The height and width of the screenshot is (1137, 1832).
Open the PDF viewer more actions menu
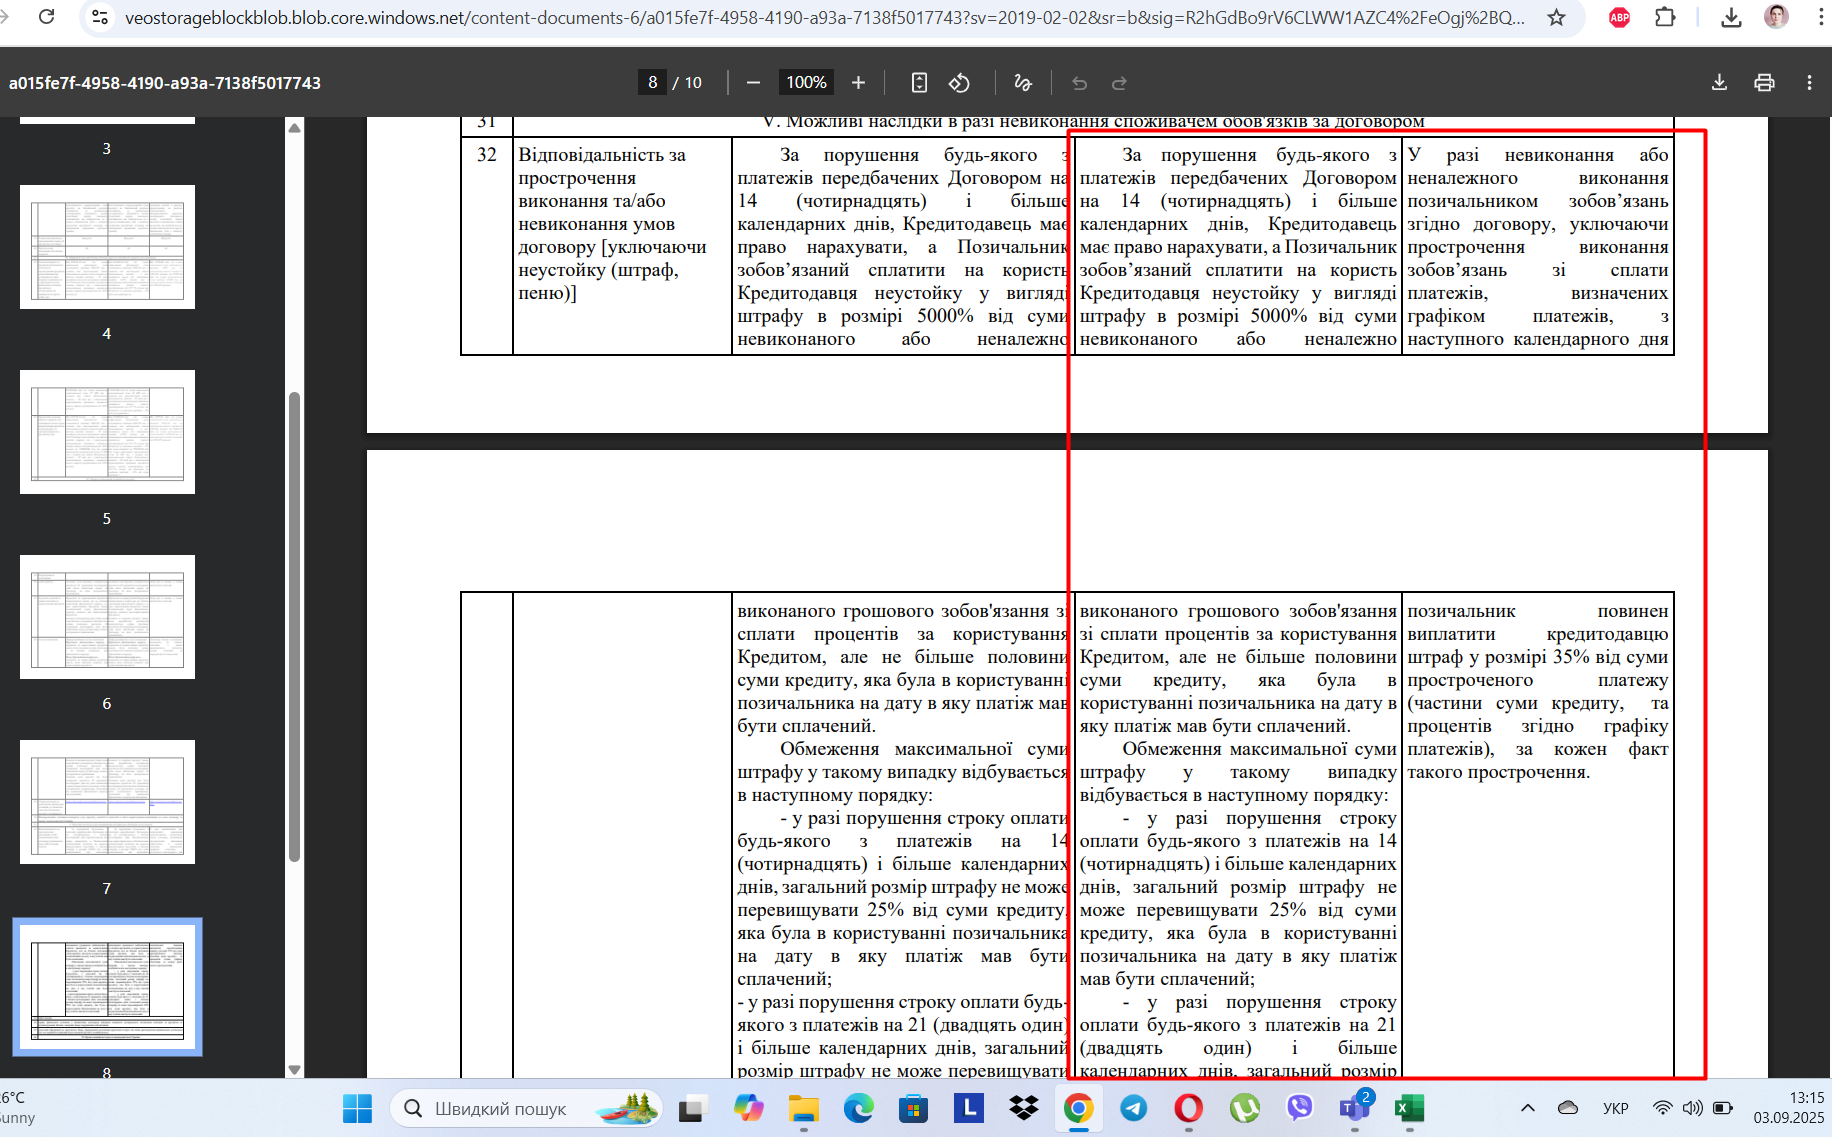[x=1809, y=82]
